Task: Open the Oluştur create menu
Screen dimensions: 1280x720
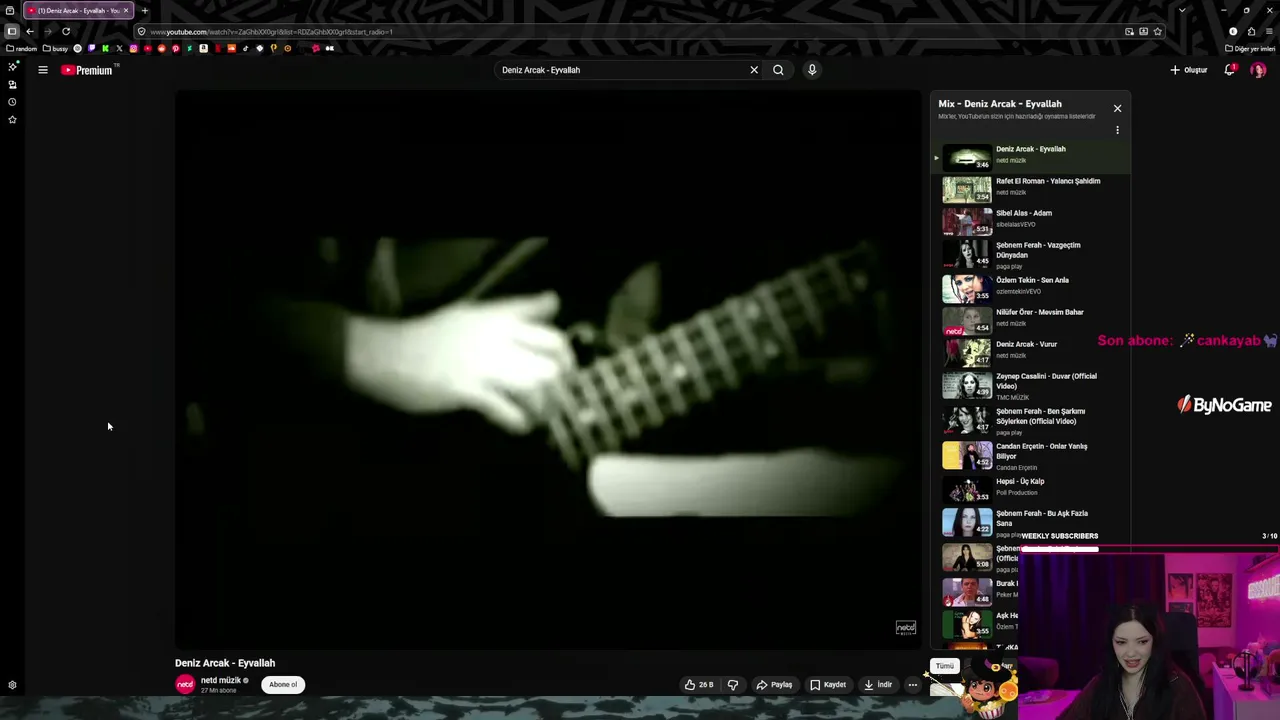Action: (1189, 70)
